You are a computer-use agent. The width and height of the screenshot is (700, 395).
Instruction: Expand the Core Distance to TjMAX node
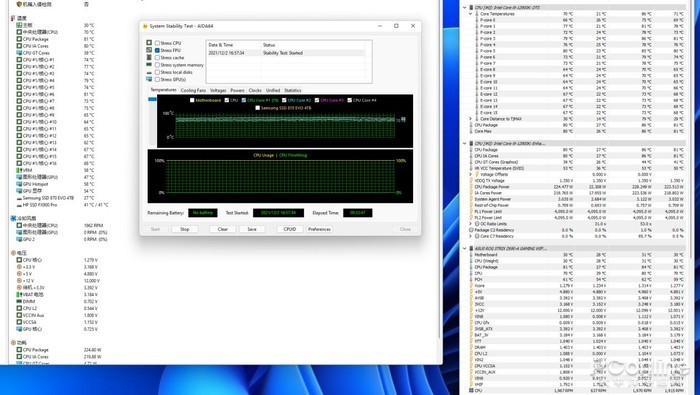click(x=471, y=119)
